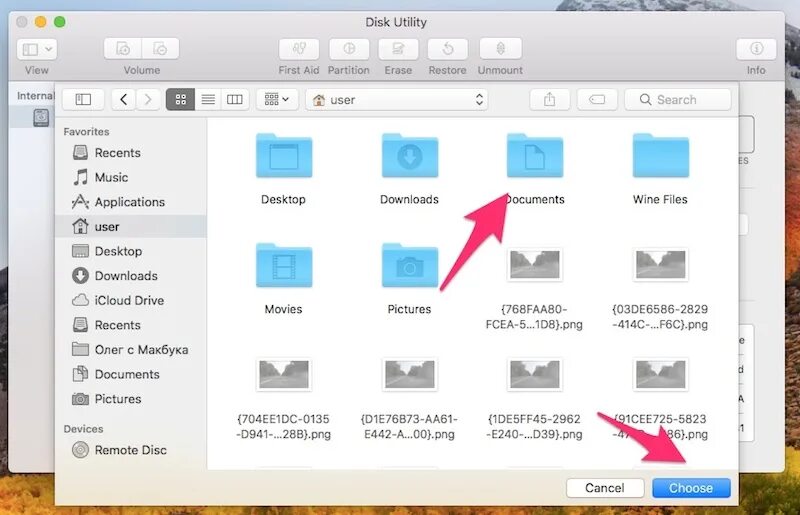Click the First Aid toolbar icon

pos(299,49)
